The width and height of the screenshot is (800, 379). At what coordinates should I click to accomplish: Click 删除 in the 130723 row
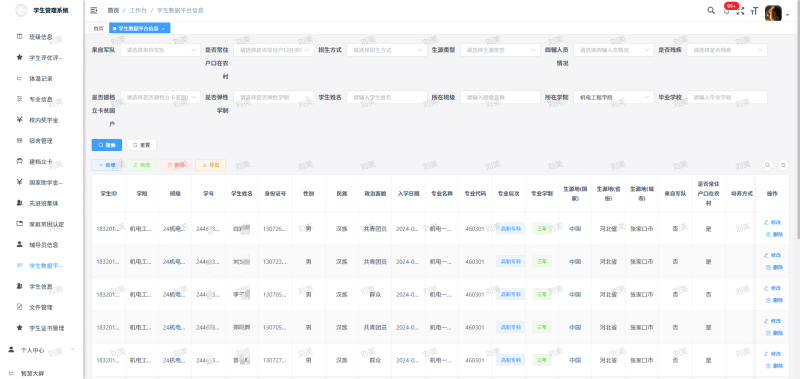[774, 267]
